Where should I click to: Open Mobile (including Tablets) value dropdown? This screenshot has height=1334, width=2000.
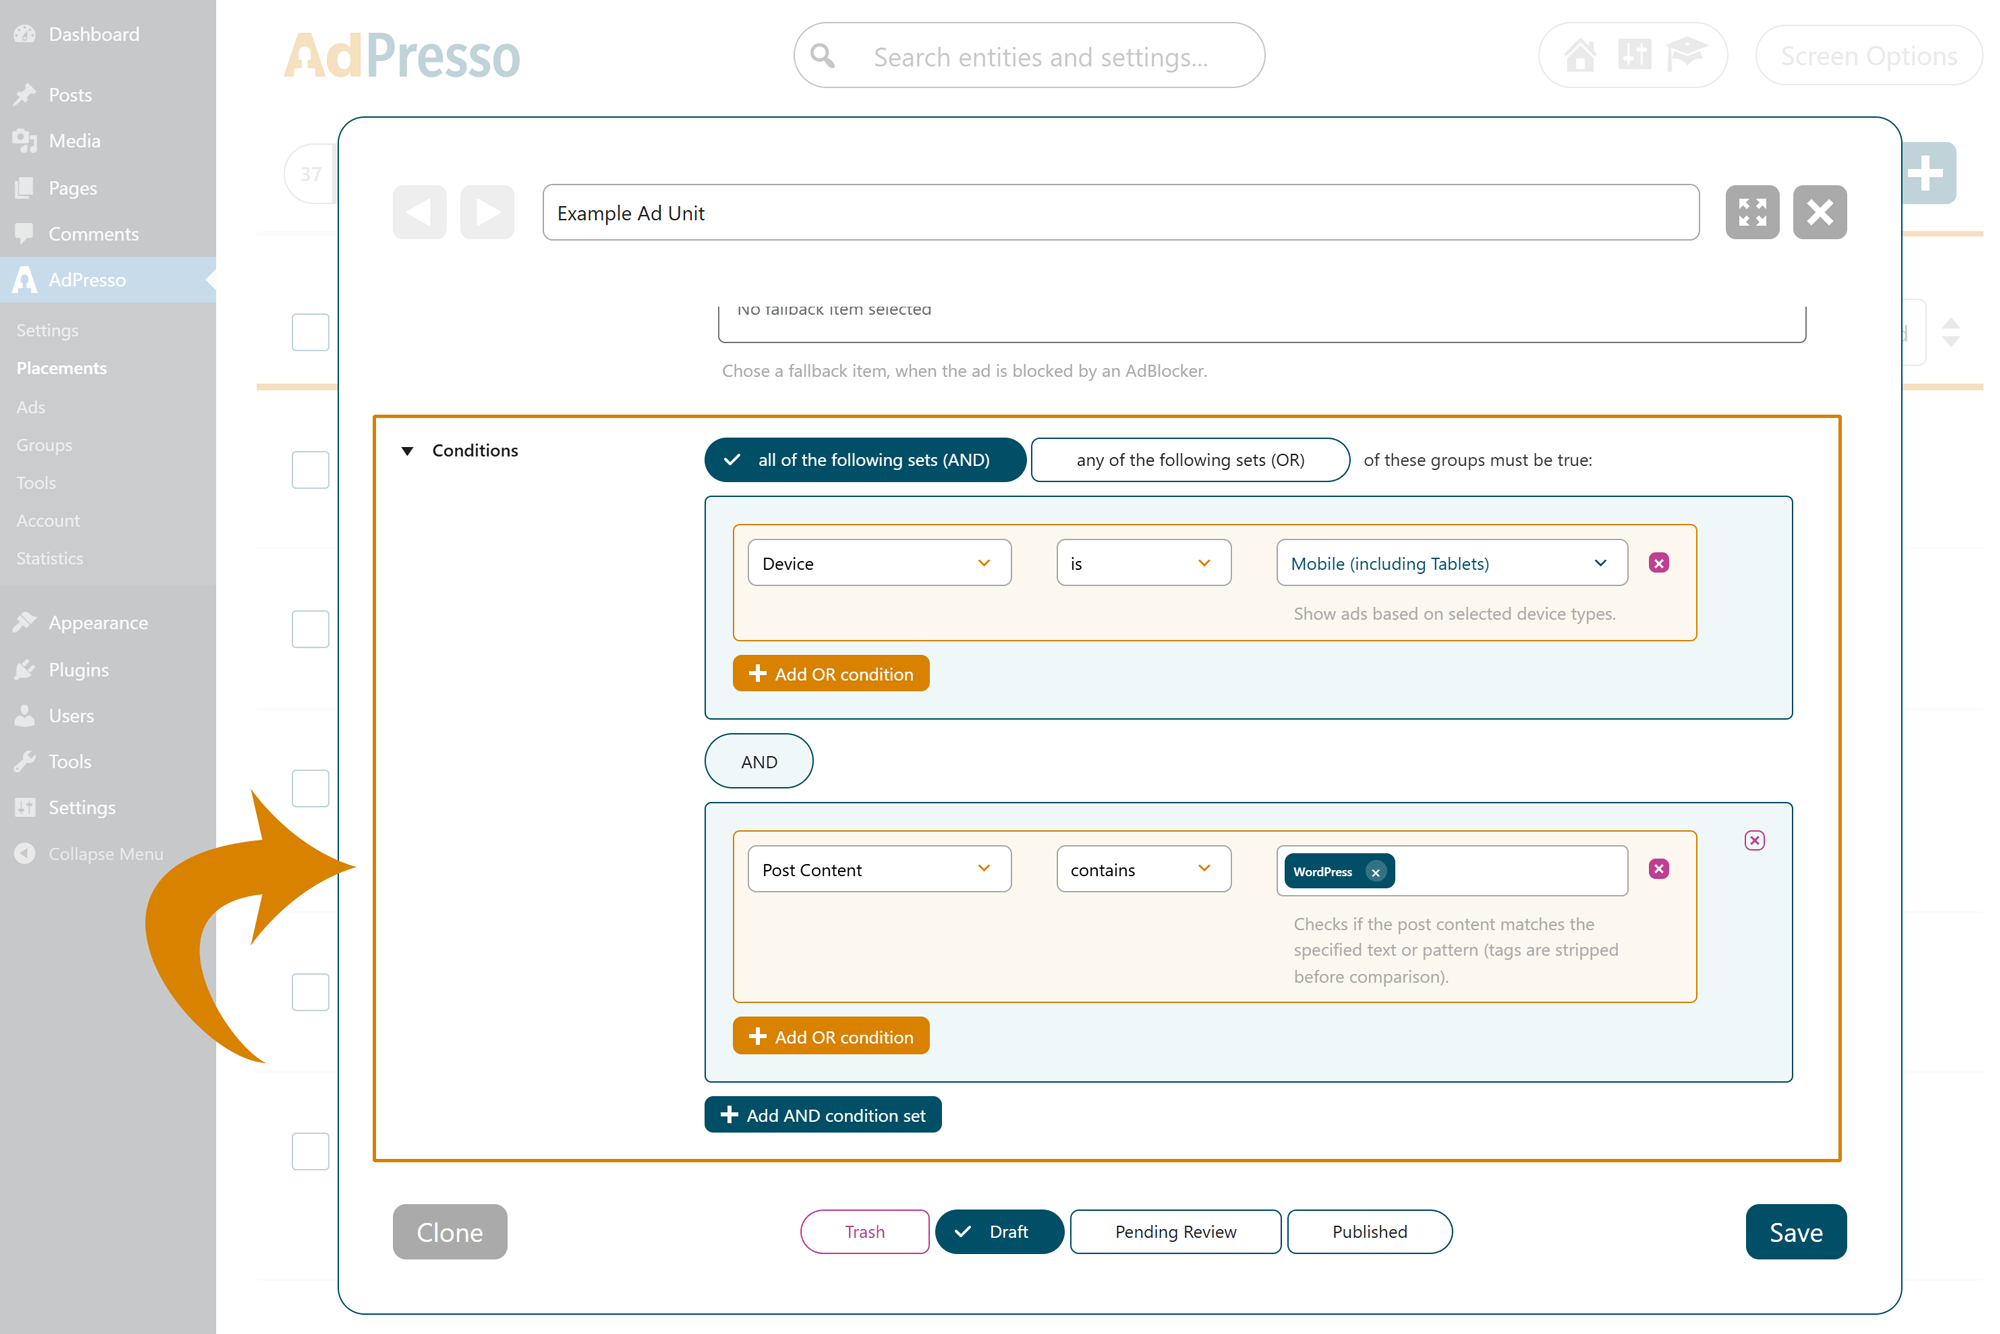pyautogui.click(x=1451, y=563)
